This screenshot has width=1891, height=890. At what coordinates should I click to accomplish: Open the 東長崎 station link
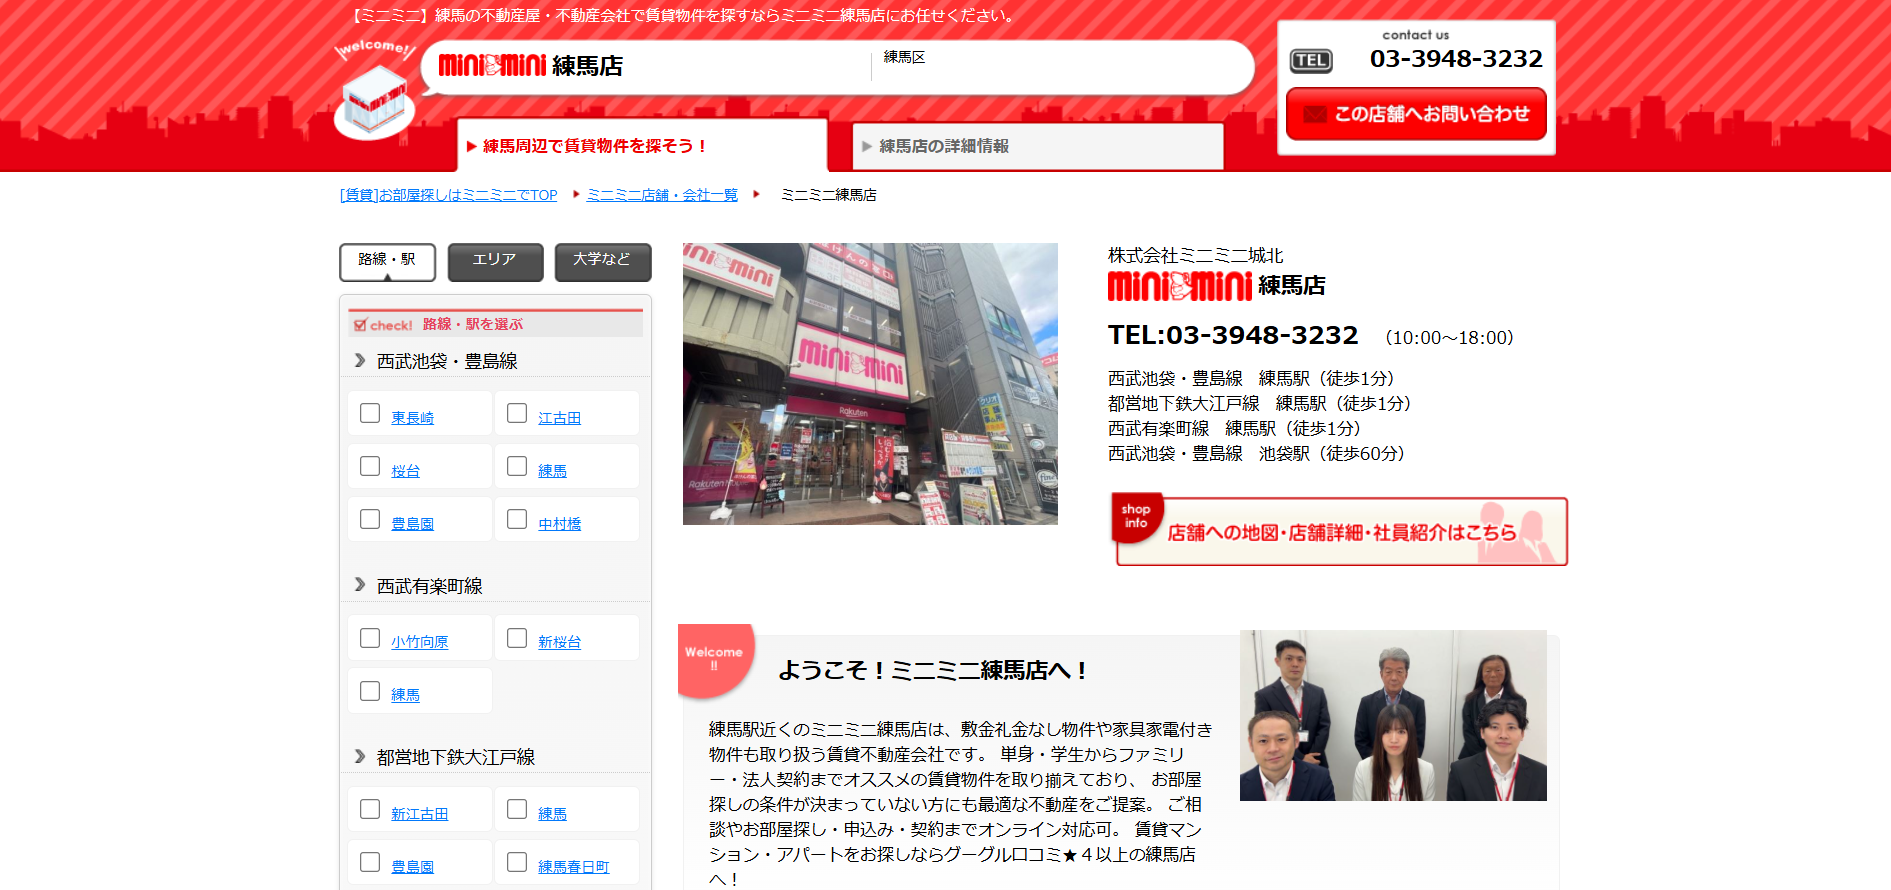pyautogui.click(x=412, y=418)
